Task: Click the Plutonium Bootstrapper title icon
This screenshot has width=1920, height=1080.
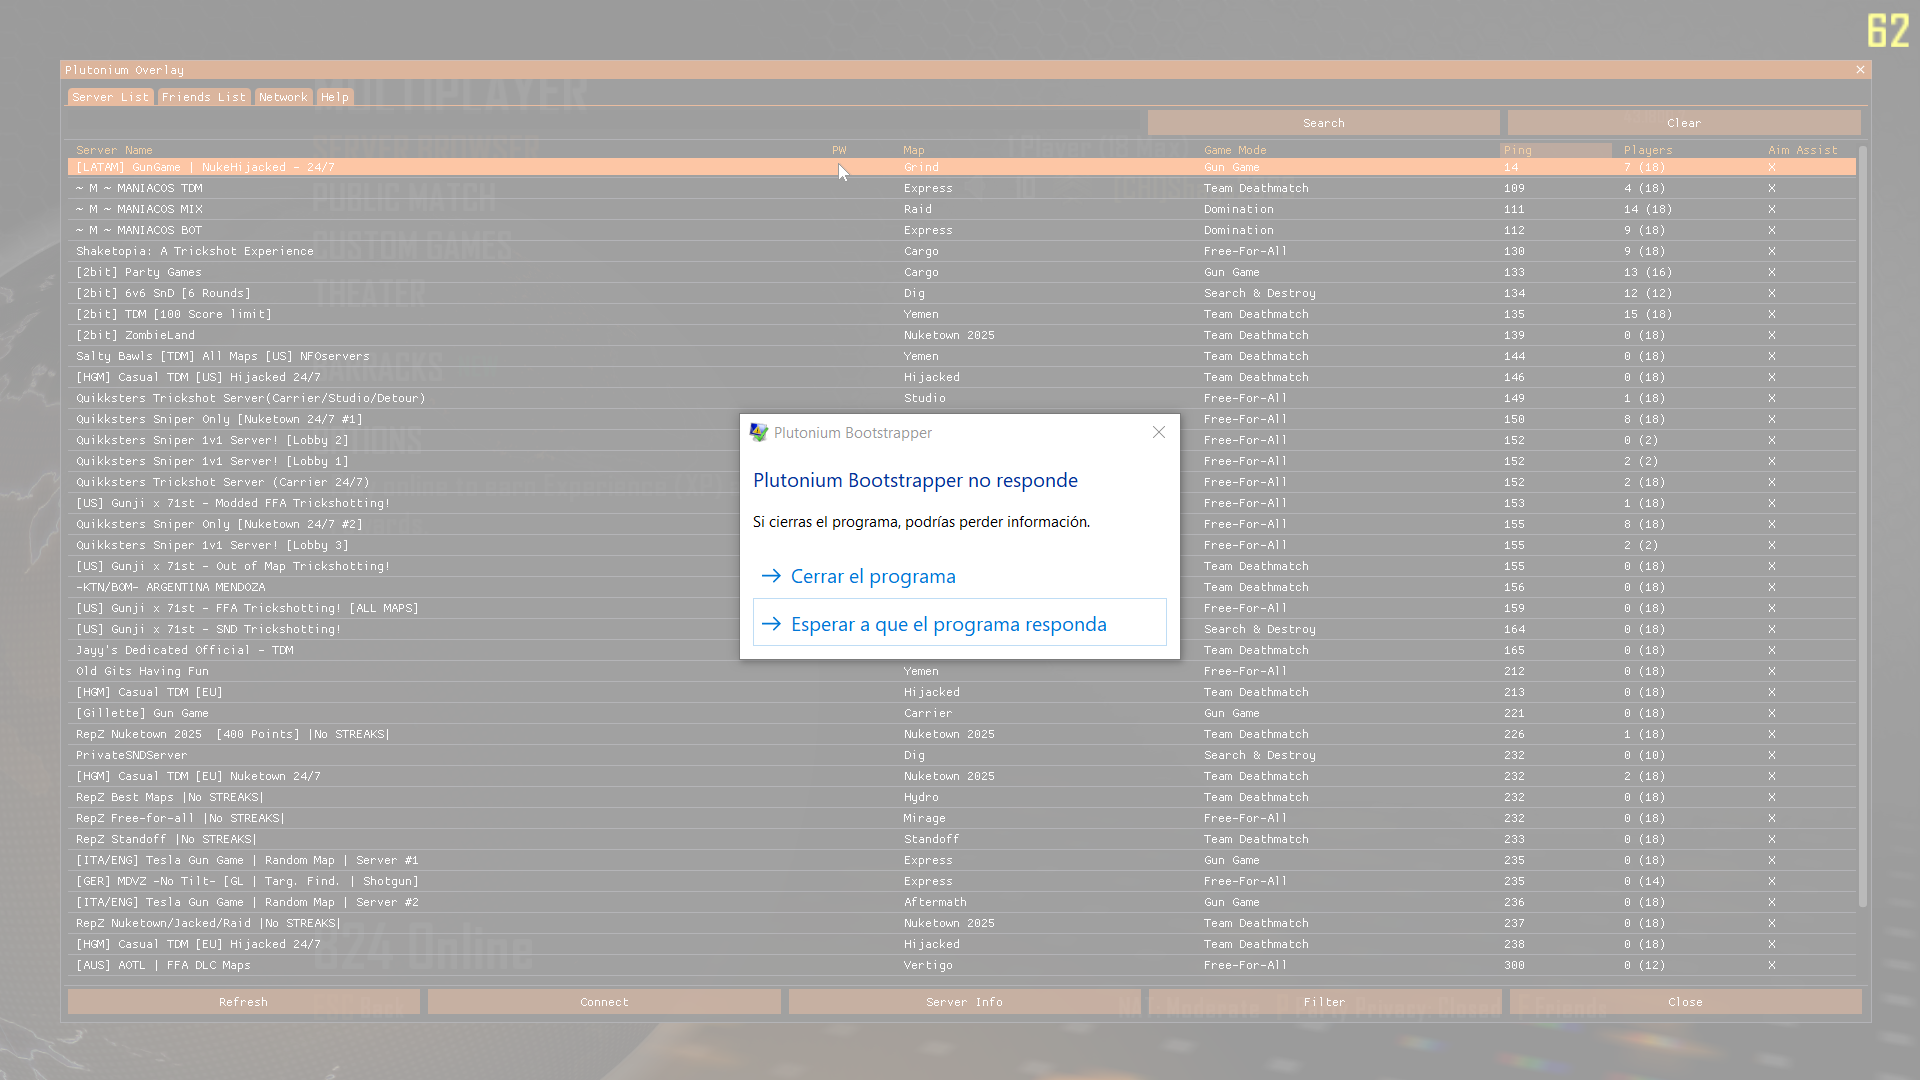Action: pos(759,432)
